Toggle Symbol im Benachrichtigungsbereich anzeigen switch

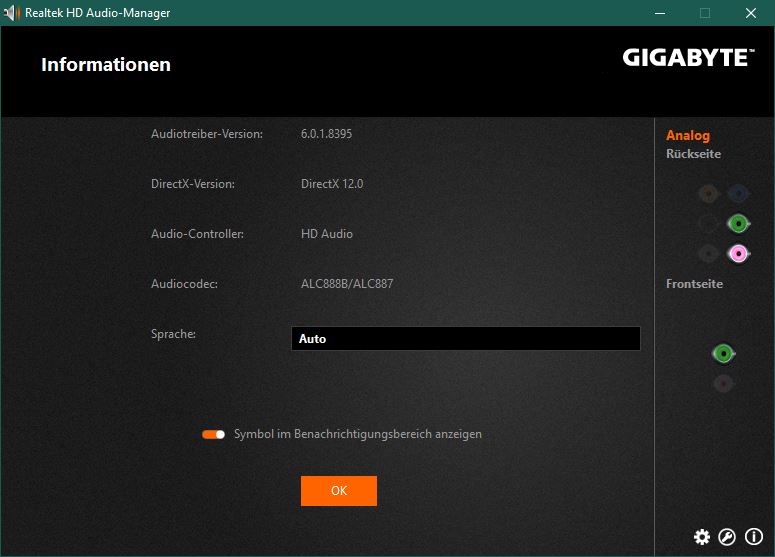coord(213,434)
